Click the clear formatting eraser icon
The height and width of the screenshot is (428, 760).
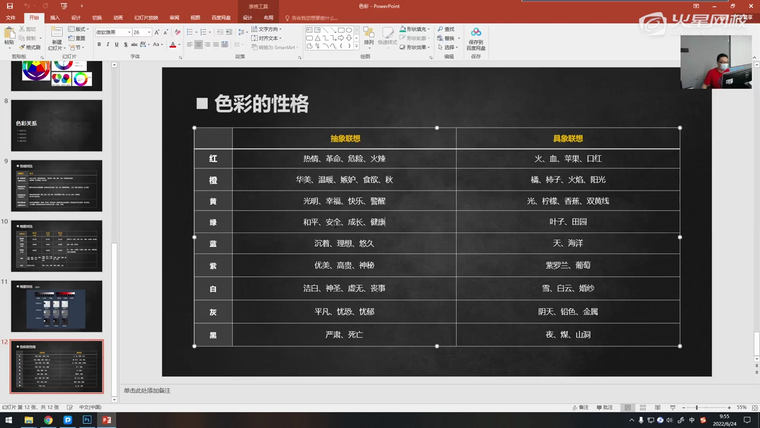point(176,32)
